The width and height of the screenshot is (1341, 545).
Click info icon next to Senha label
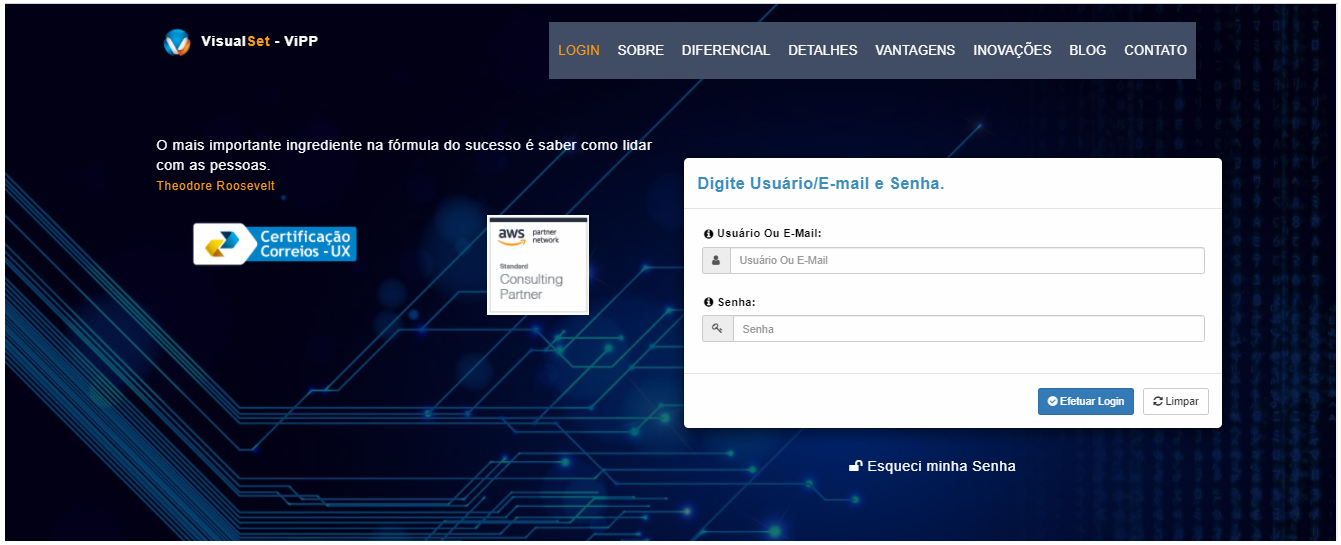pos(709,302)
